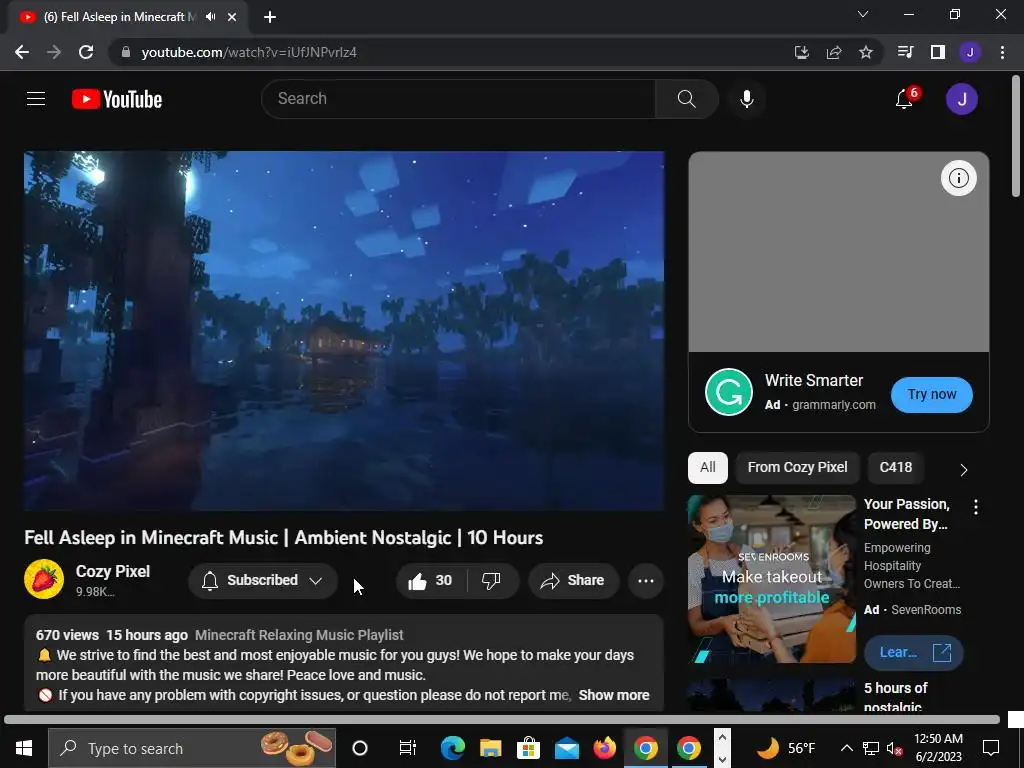
Task: Open more actions ellipsis under video
Action: (646, 581)
